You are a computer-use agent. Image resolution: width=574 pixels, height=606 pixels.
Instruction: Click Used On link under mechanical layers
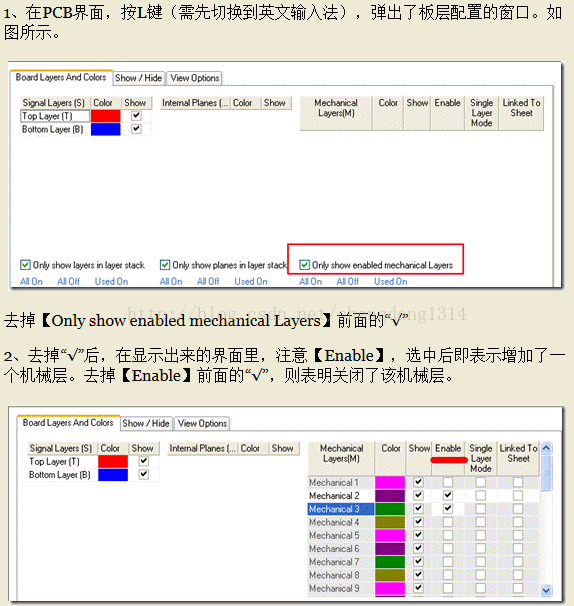390,281
